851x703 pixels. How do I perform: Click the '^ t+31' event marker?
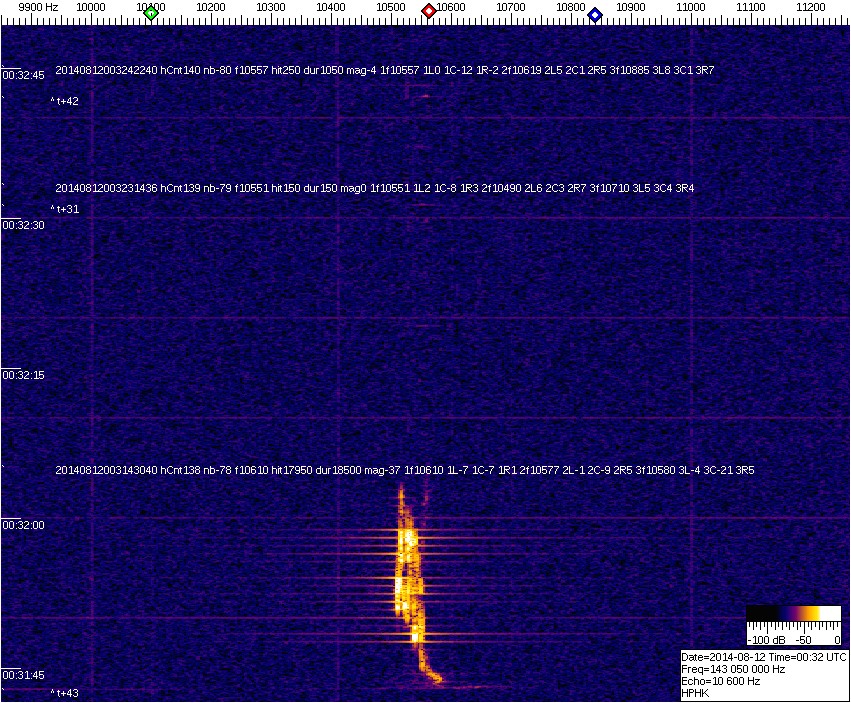[65, 209]
